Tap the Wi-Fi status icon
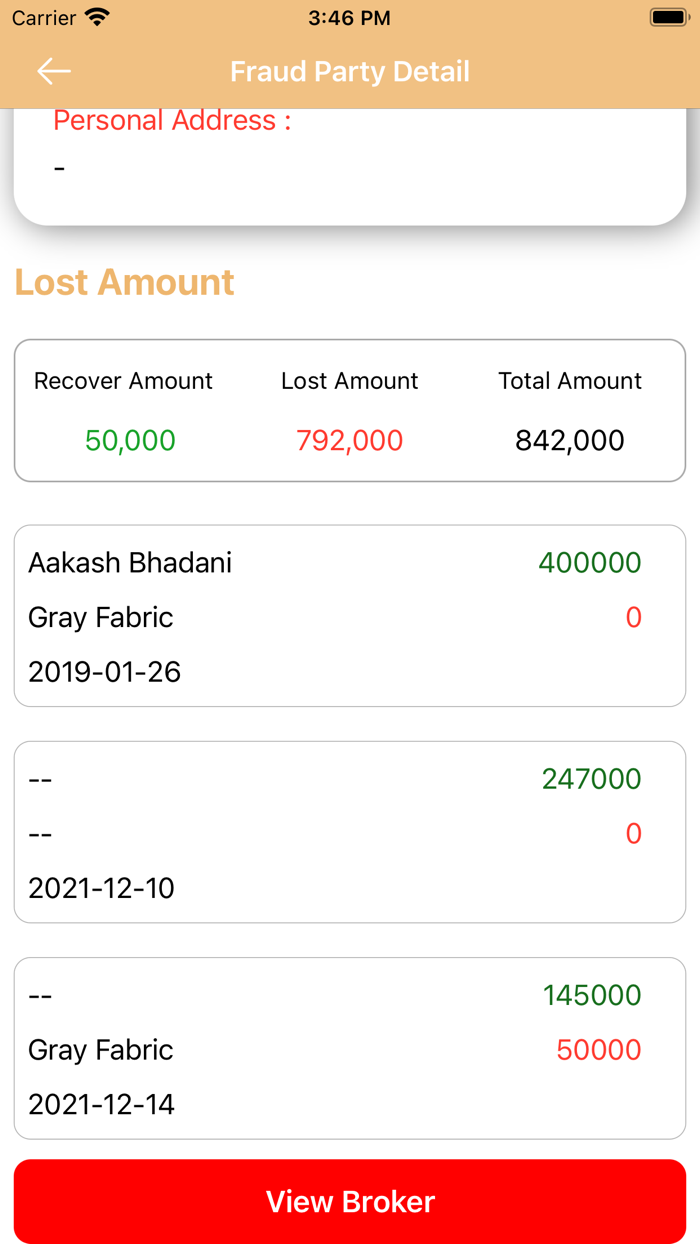This screenshot has height=1244, width=700. (97, 18)
